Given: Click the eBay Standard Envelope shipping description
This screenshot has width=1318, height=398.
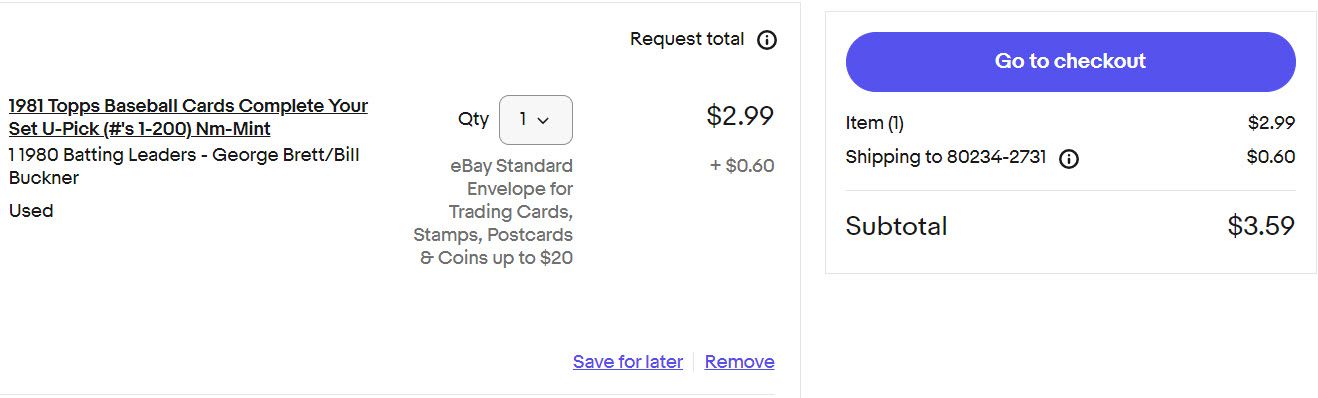Looking at the screenshot, I should (x=493, y=212).
